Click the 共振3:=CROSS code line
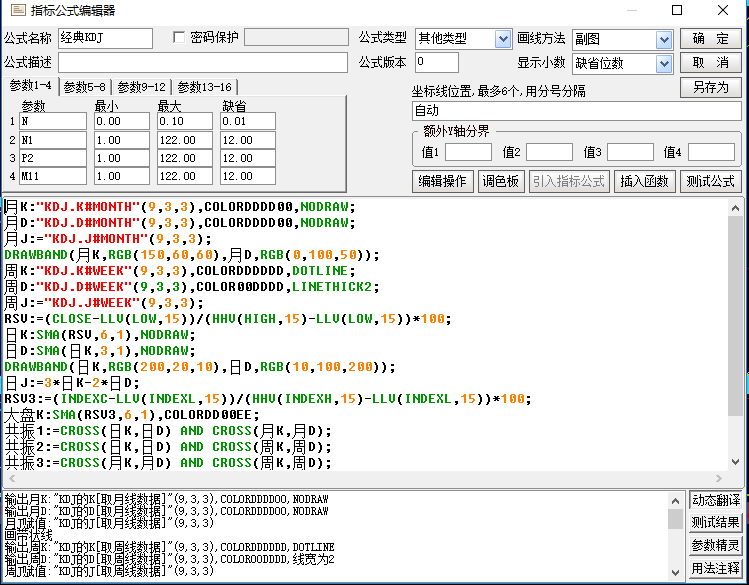Screen dimensions: 749x585 [167, 463]
